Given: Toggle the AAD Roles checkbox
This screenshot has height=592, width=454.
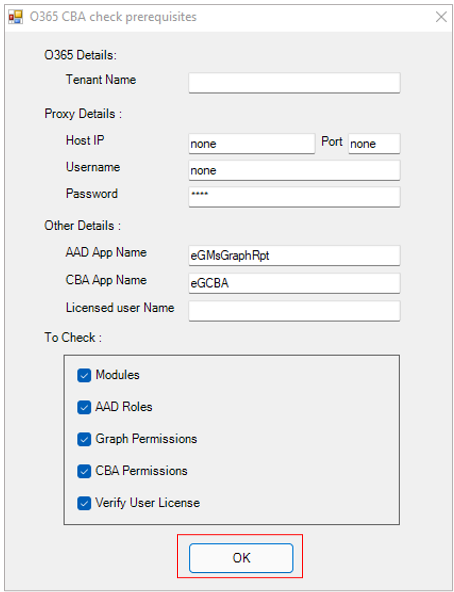Looking at the screenshot, I should point(84,407).
